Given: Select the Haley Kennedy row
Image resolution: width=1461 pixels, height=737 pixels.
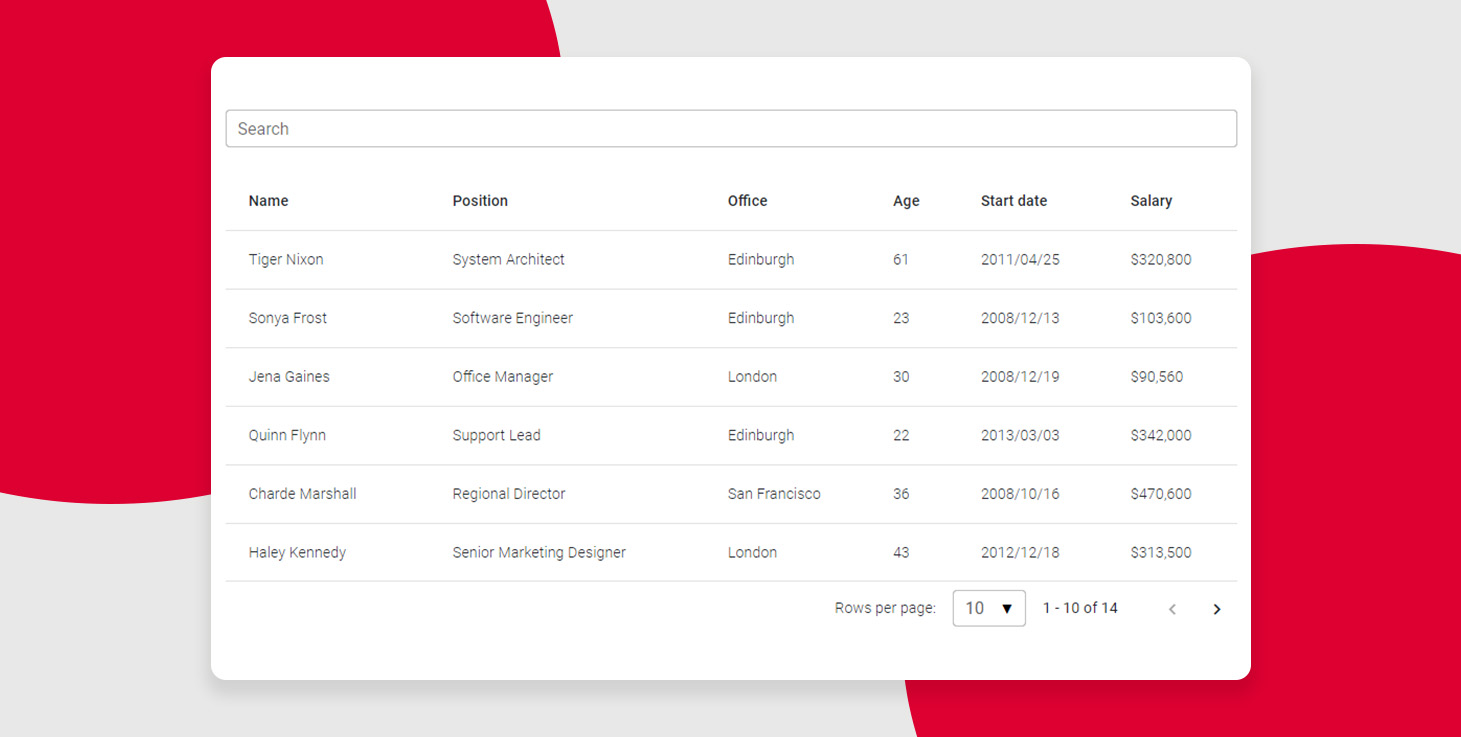Looking at the screenshot, I should (297, 552).
